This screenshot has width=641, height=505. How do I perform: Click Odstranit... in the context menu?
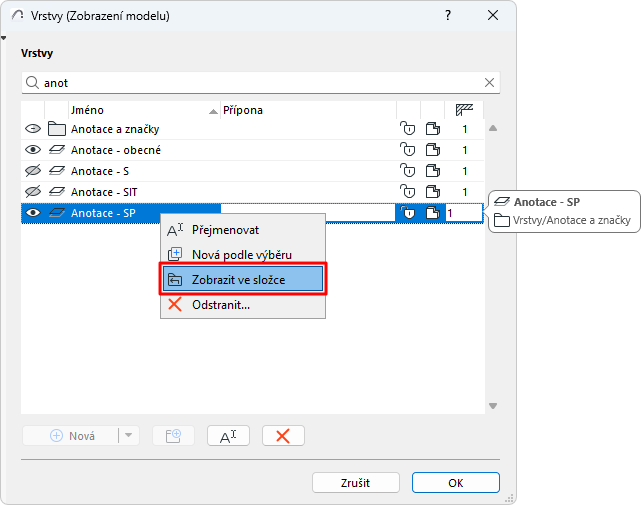220,304
